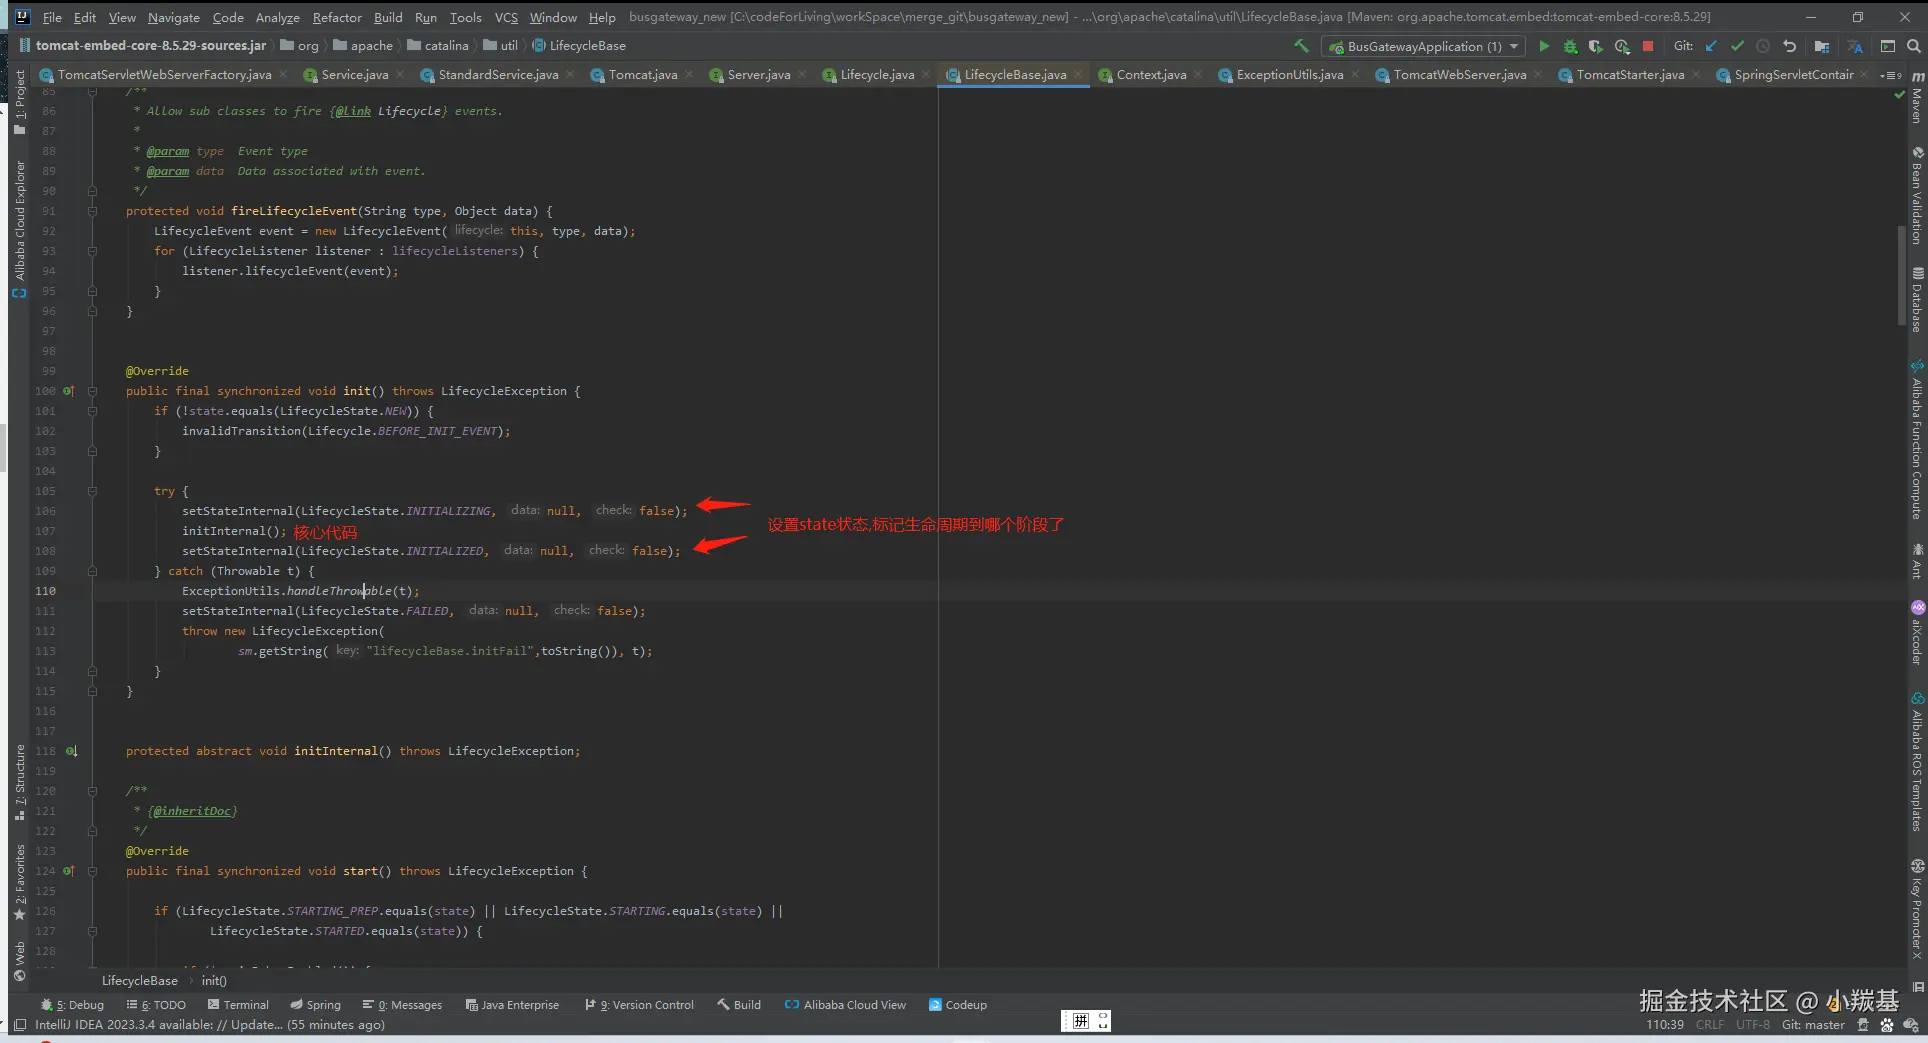Start debugging with the green bug icon
The width and height of the screenshot is (1928, 1043).
tap(1570, 46)
